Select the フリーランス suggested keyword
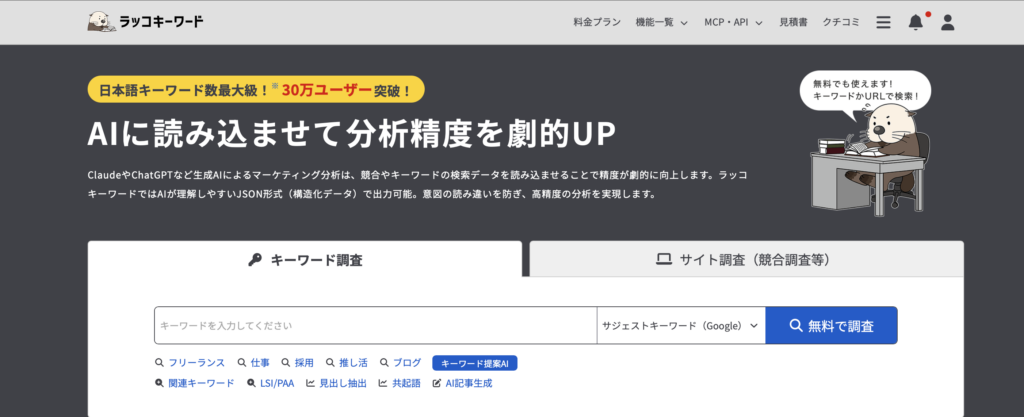The height and width of the screenshot is (417, 1024). coord(197,363)
